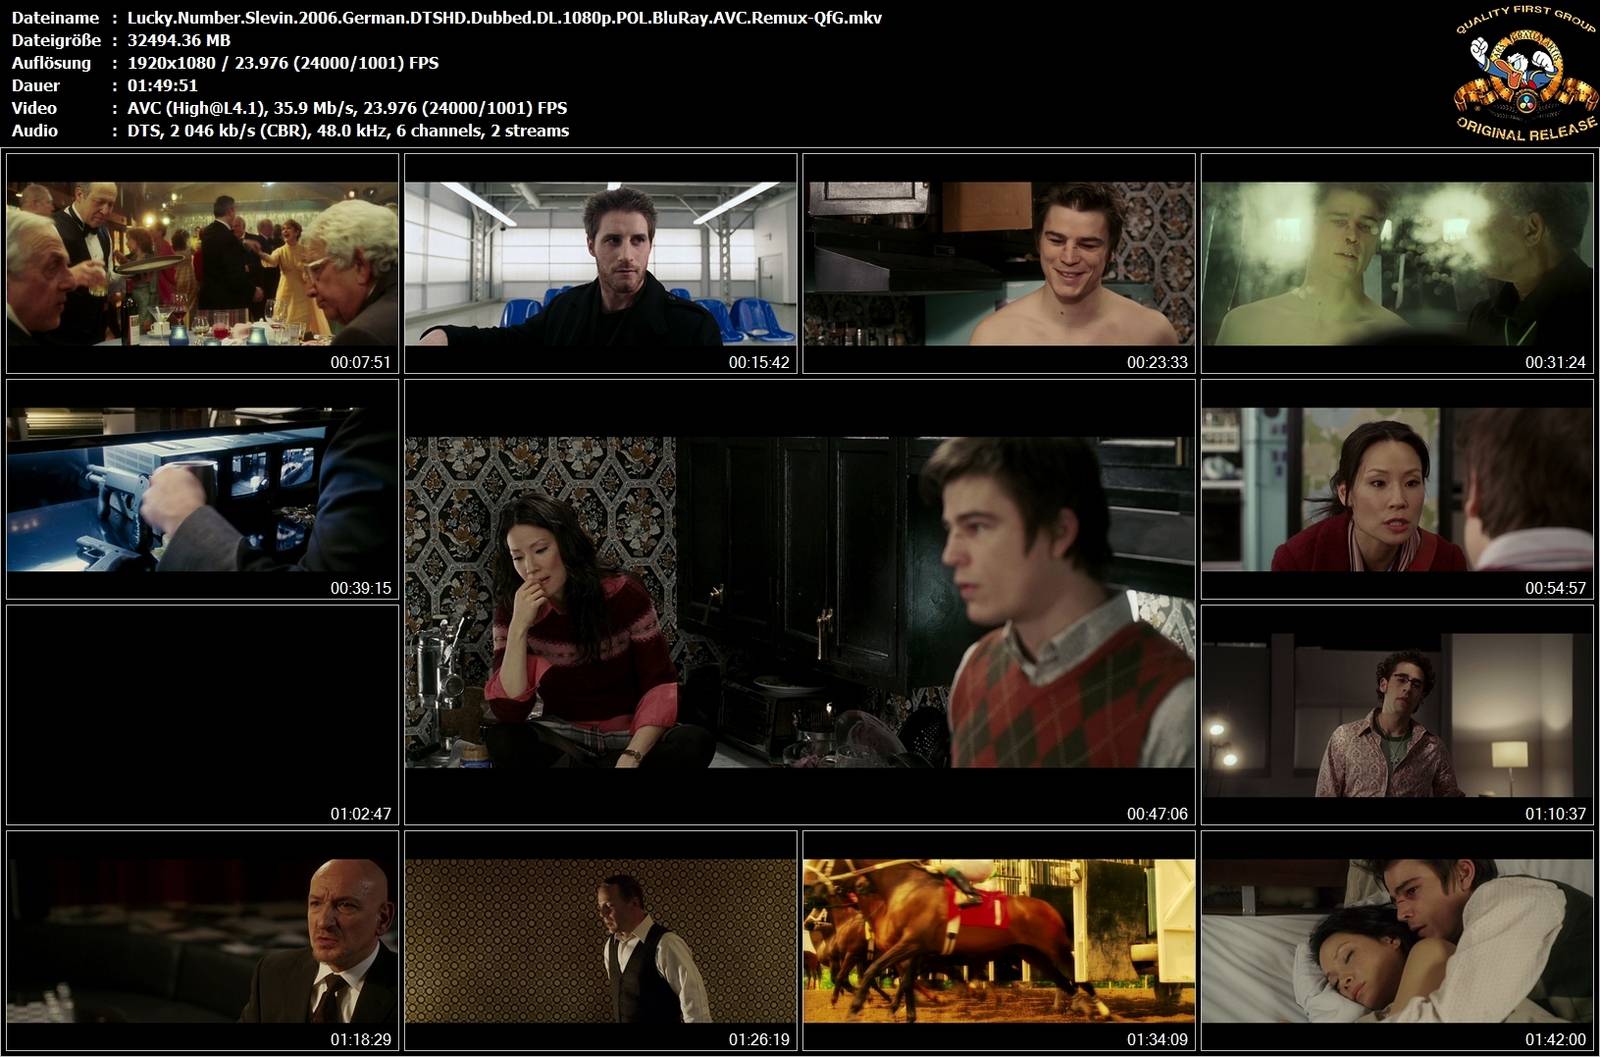Click the 00:47:06 timestamp
1600x1057 pixels.
coord(1157,814)
